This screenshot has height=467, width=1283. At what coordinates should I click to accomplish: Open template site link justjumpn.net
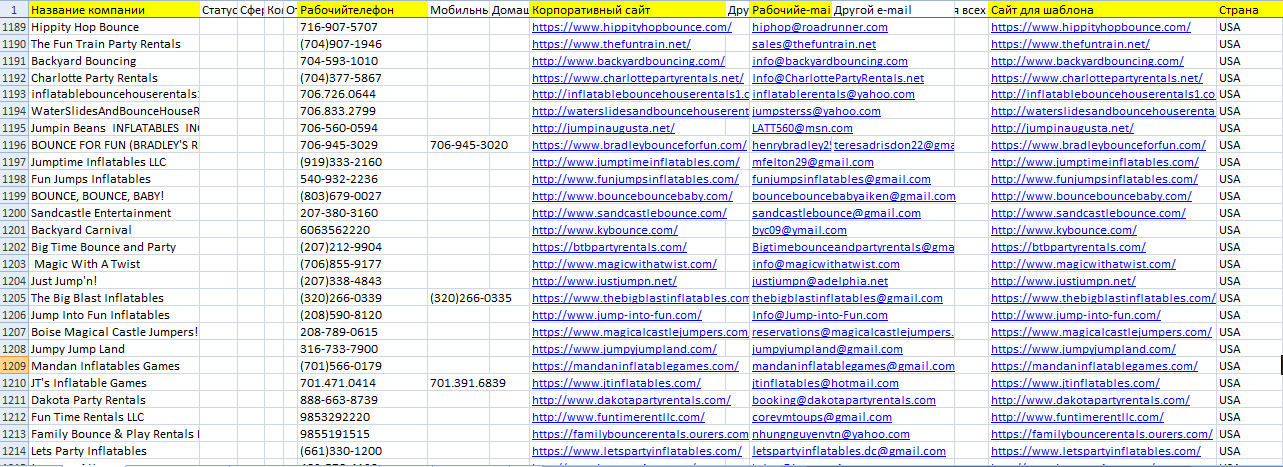click(x=1067, y=281)
